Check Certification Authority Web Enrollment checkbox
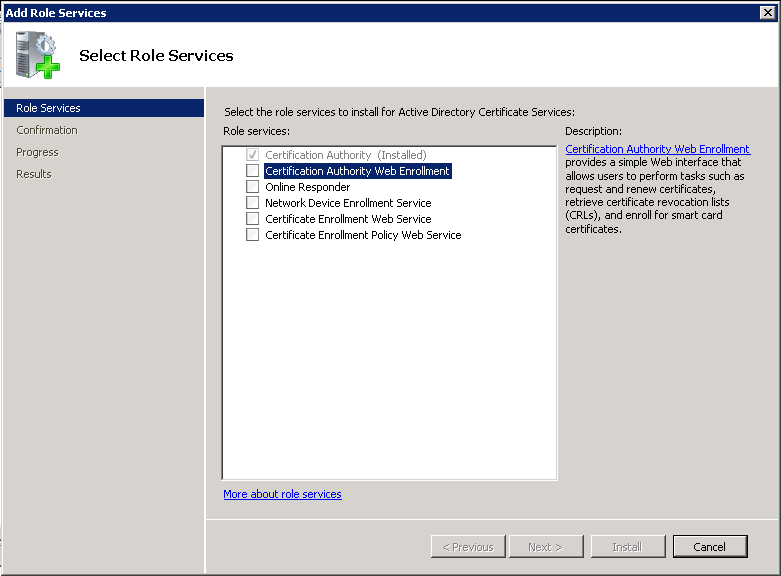The image size is (781, 576). pyautogui.click(x=253, y=171)
